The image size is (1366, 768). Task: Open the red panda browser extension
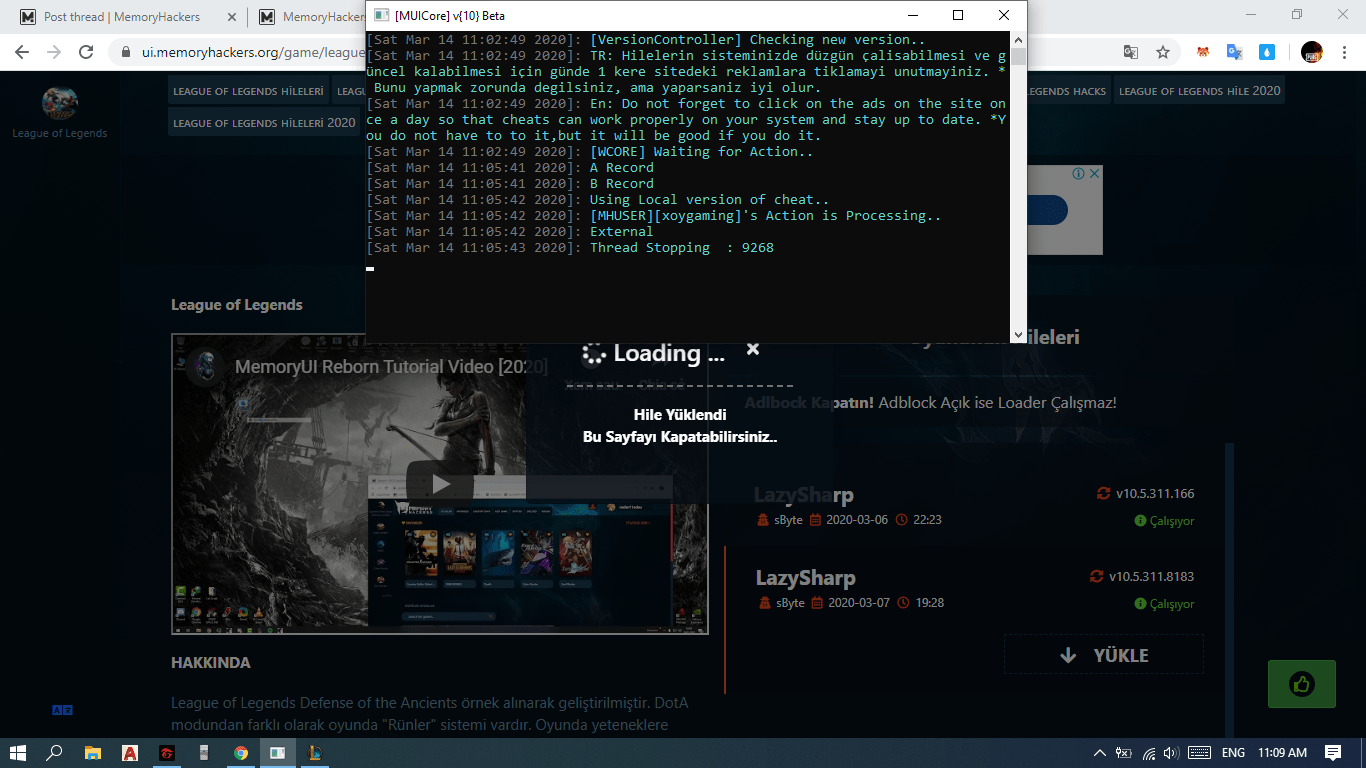click(x=1203, y=52)
